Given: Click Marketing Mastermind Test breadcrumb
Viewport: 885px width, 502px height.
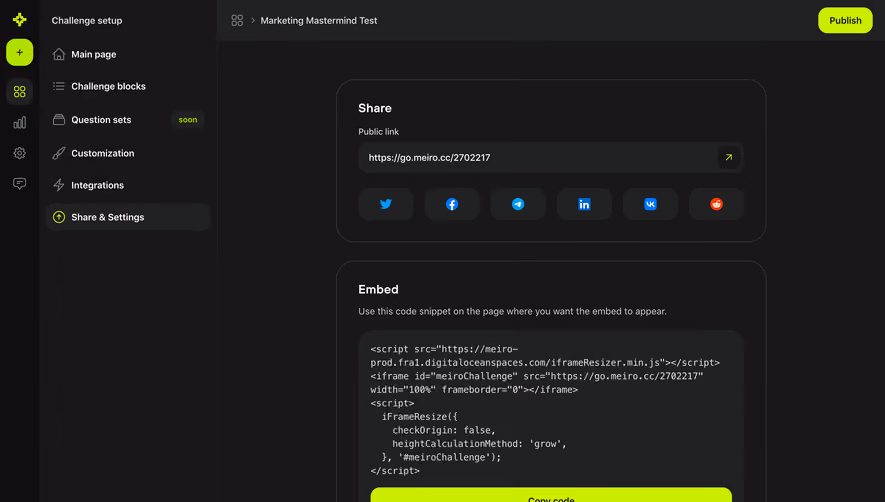Looking at the screenshot, I should [319, 20].
